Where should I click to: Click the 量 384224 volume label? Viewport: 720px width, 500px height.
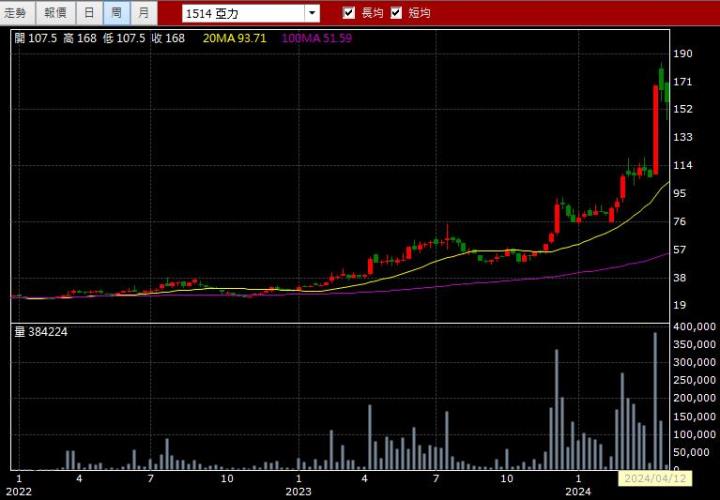(40, 331)
